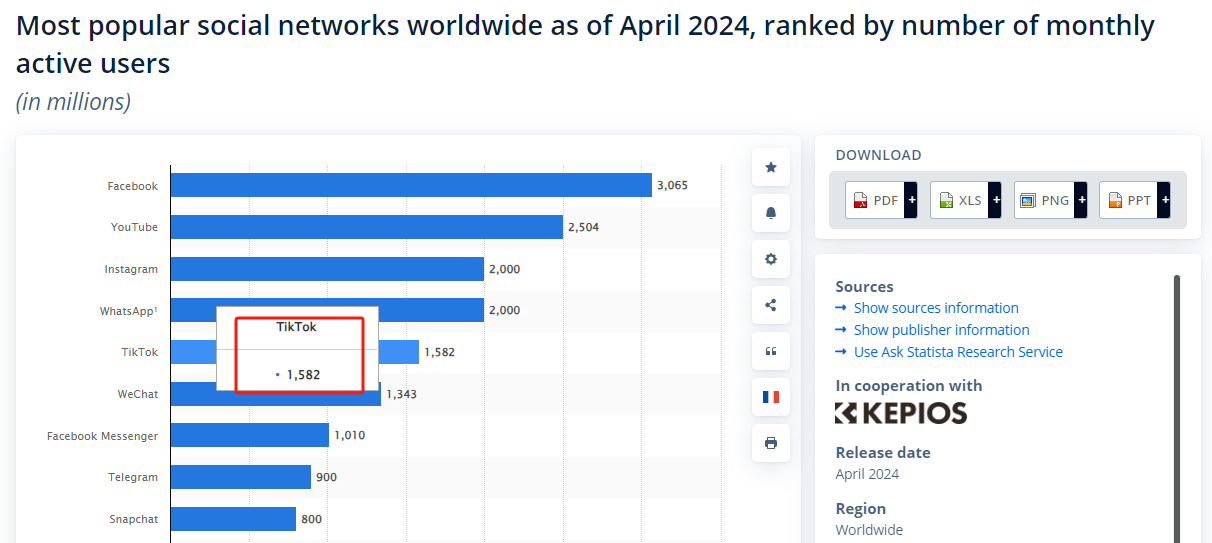Click Use Ask Statista Research Service

click(957, 352)
